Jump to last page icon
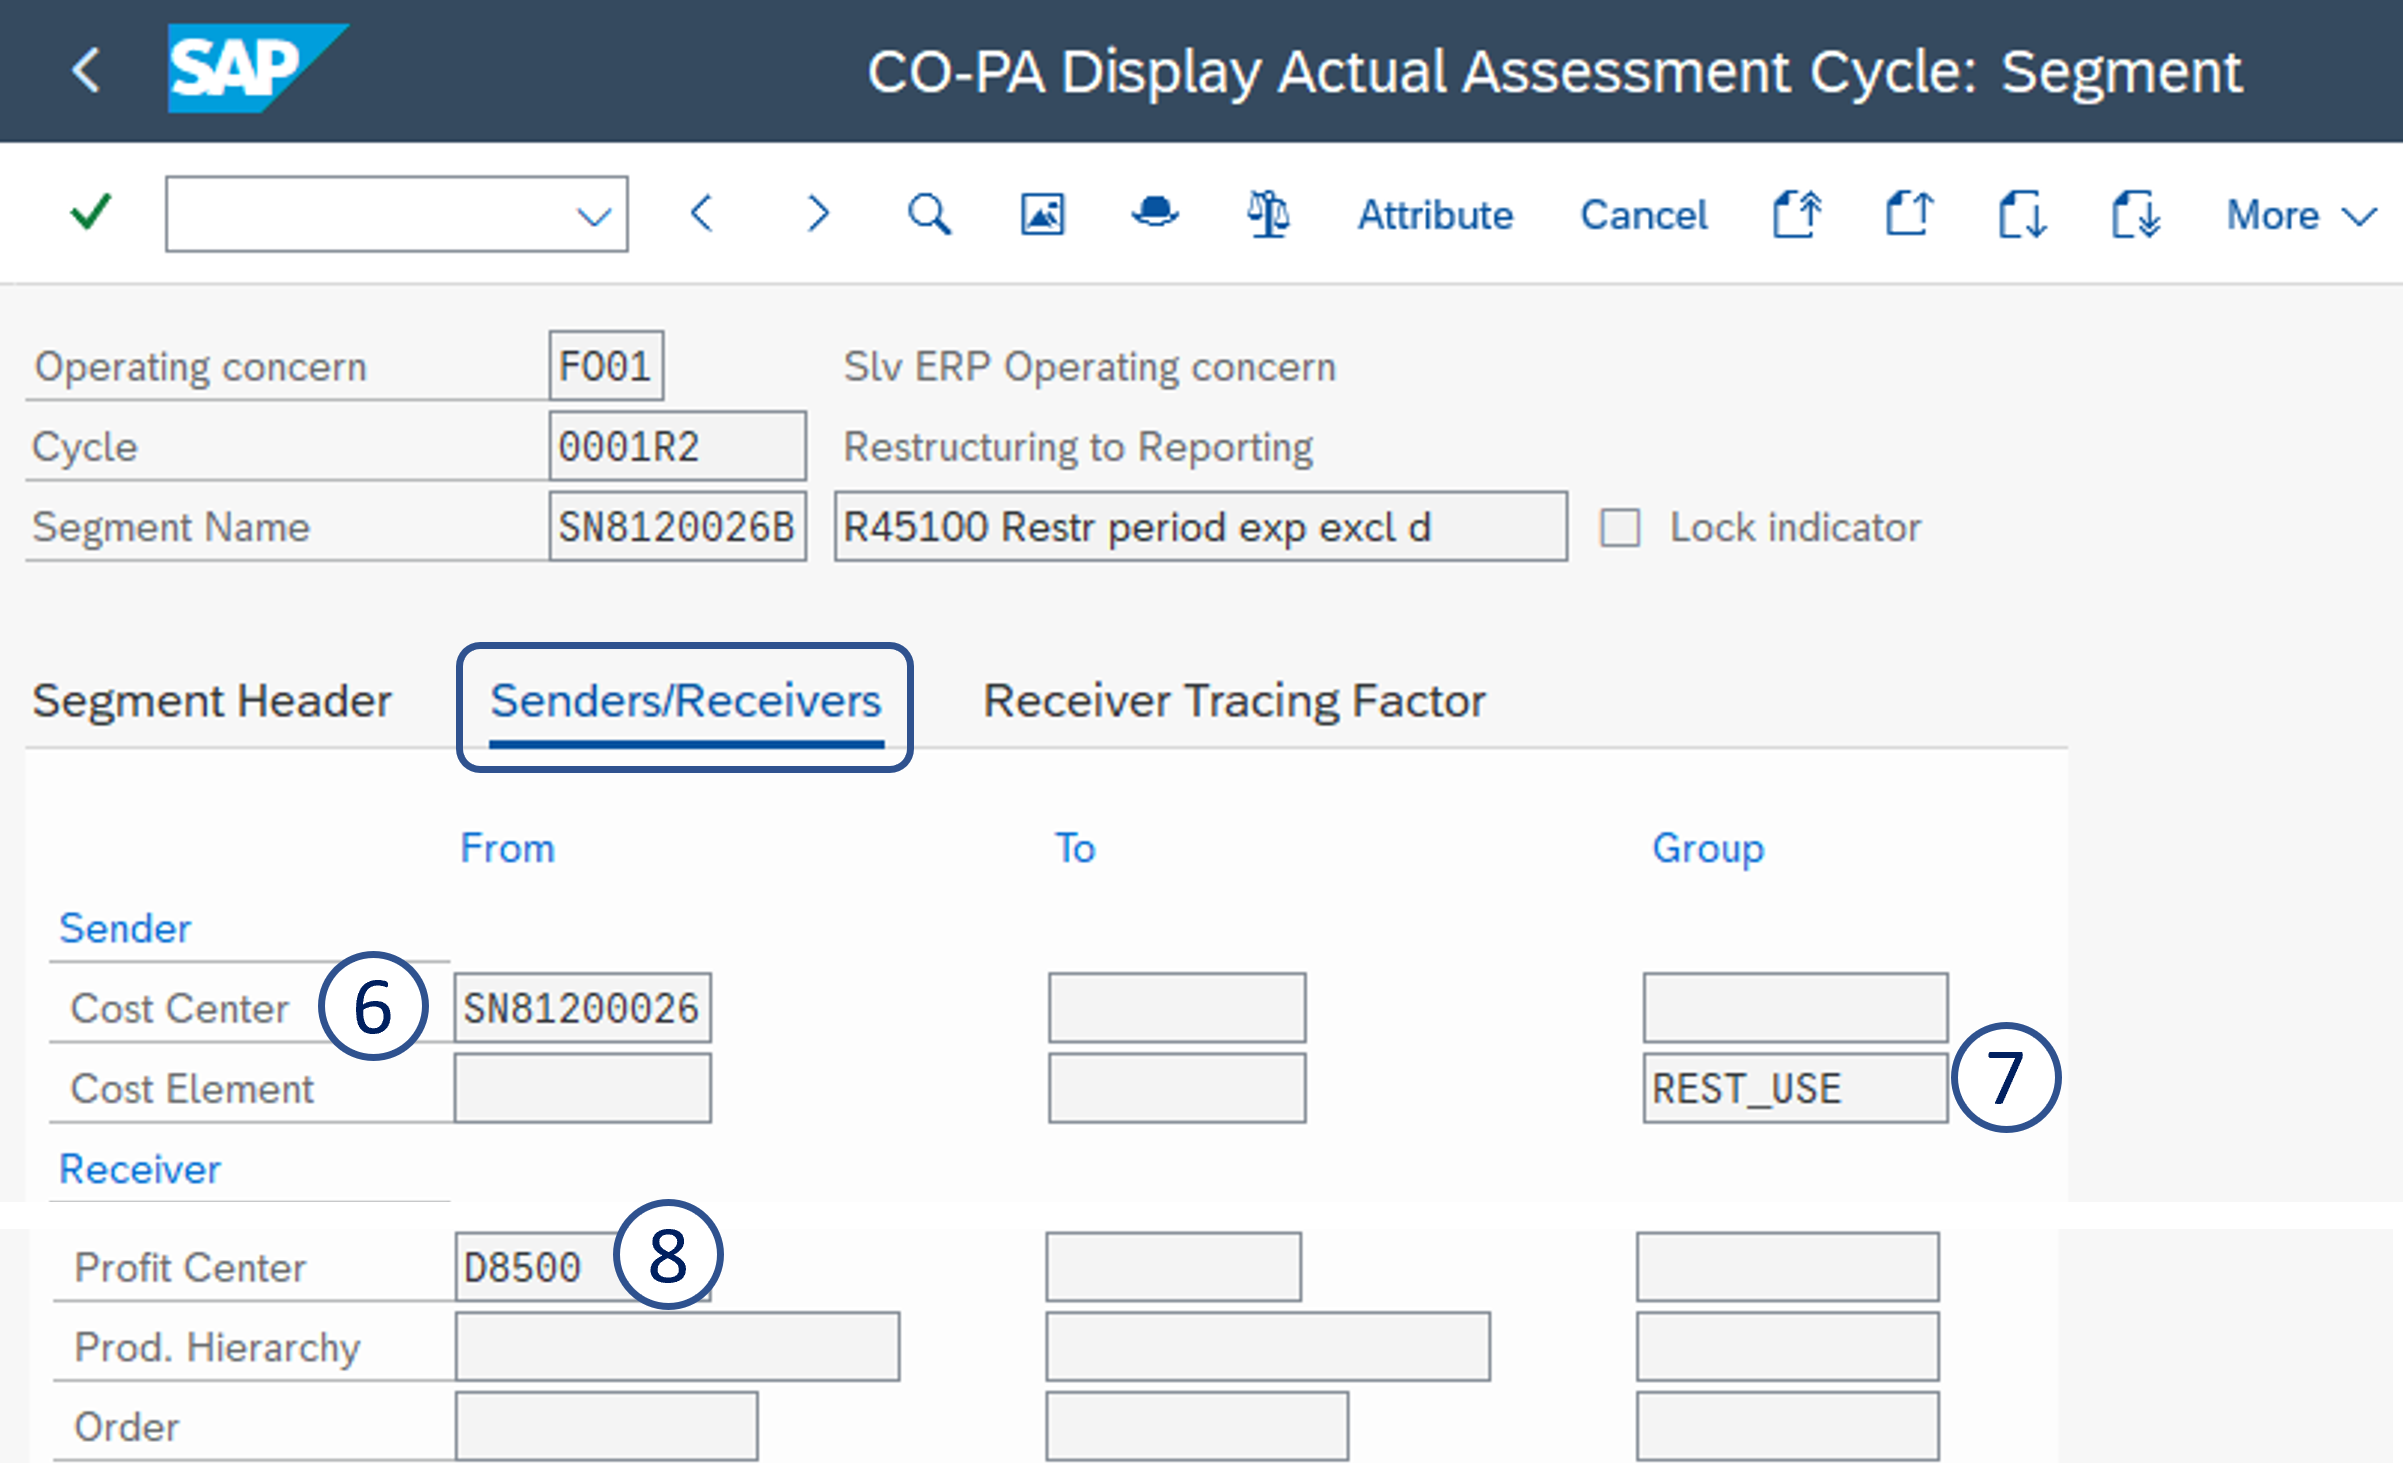 point(2136,214)
